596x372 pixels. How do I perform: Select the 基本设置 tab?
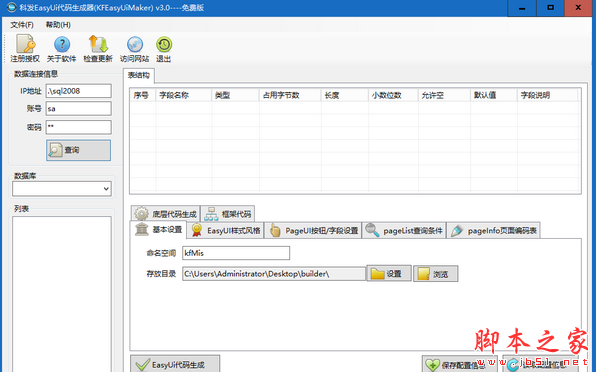(158, 230)
